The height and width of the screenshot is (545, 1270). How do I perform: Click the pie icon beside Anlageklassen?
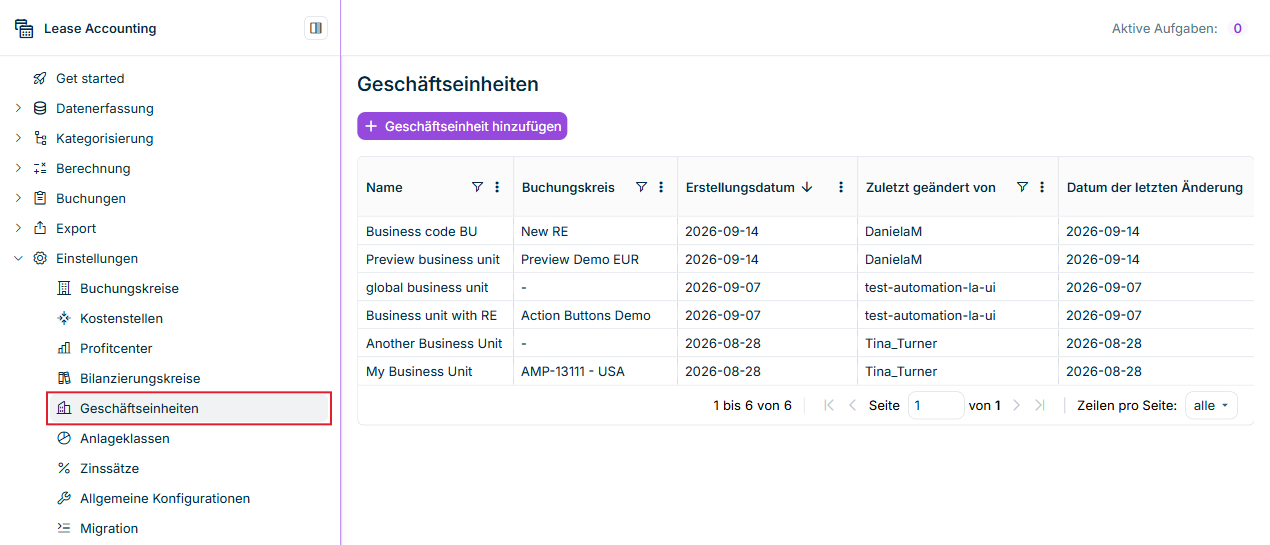pos(64,438)
